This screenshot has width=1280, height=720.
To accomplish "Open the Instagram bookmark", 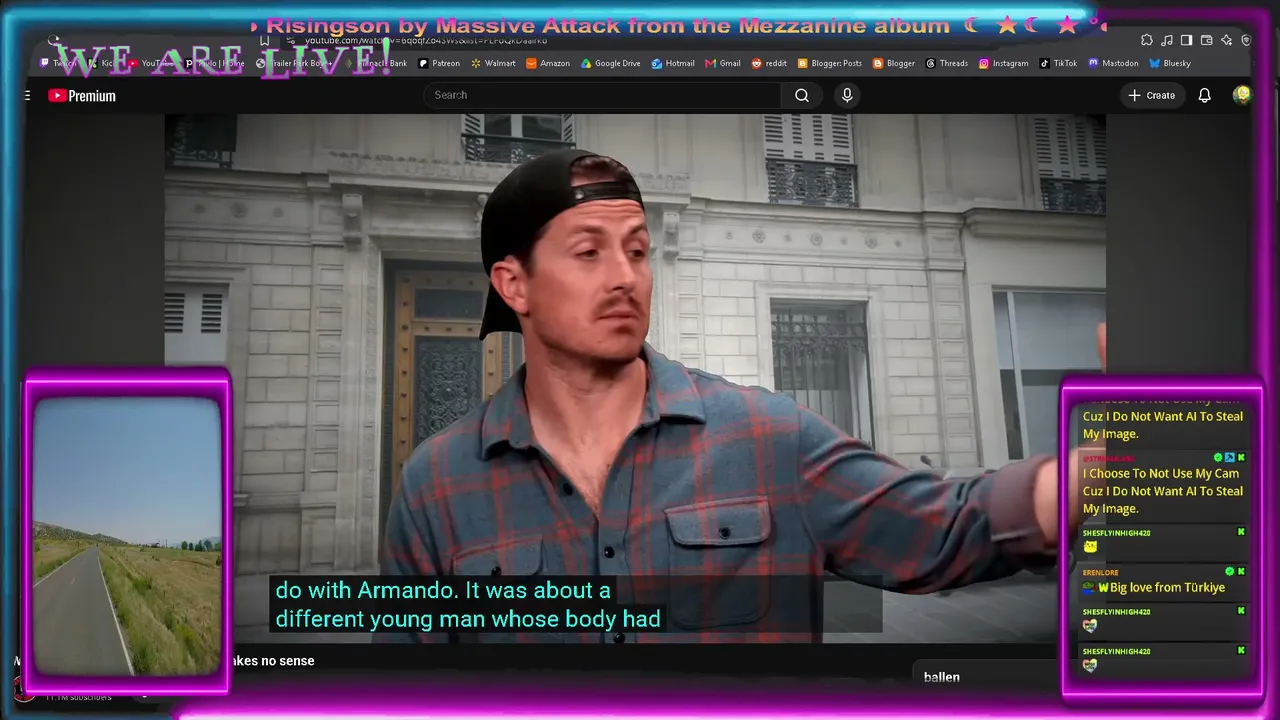I will [x=1003, y=63].
